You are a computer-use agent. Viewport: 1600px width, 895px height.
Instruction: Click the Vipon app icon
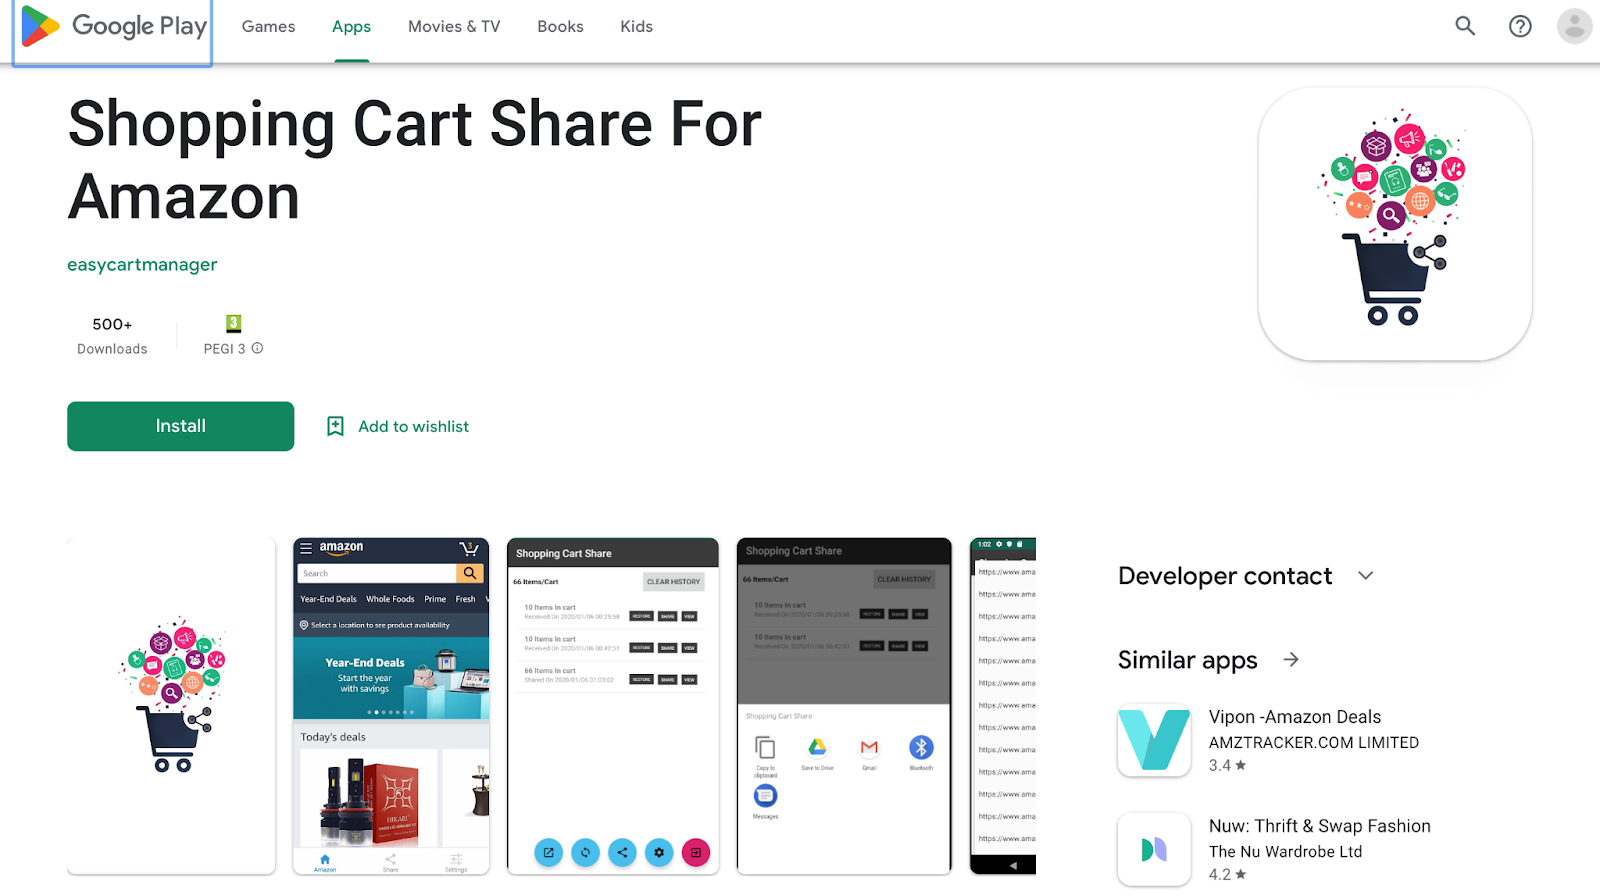[1154, 740]
